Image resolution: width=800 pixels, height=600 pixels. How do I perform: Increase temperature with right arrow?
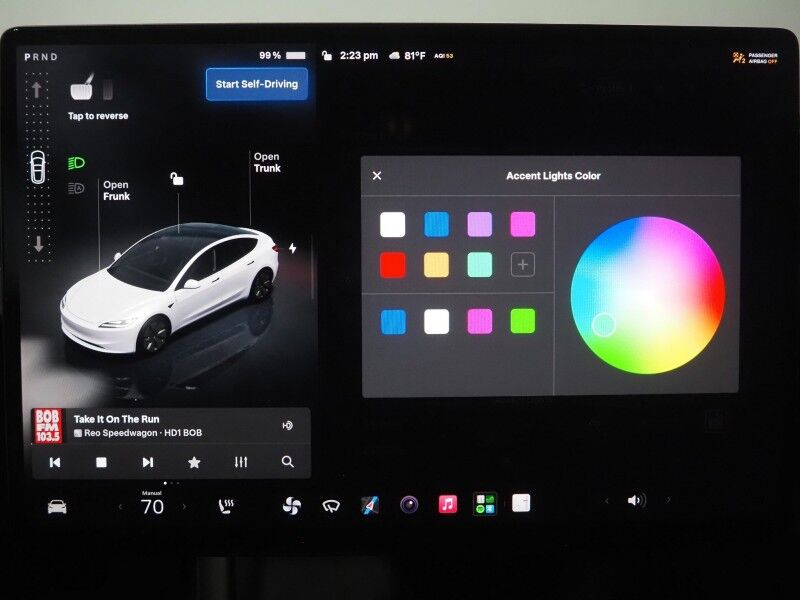[x=184, y=507]
